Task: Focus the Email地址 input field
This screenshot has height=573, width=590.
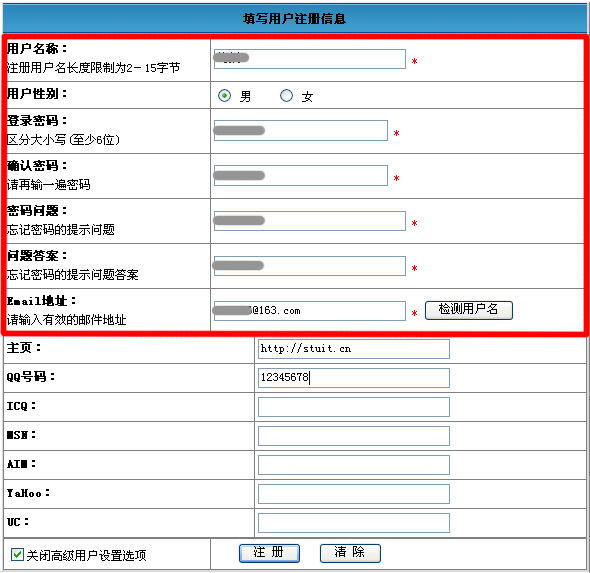Action: point(310,310)
